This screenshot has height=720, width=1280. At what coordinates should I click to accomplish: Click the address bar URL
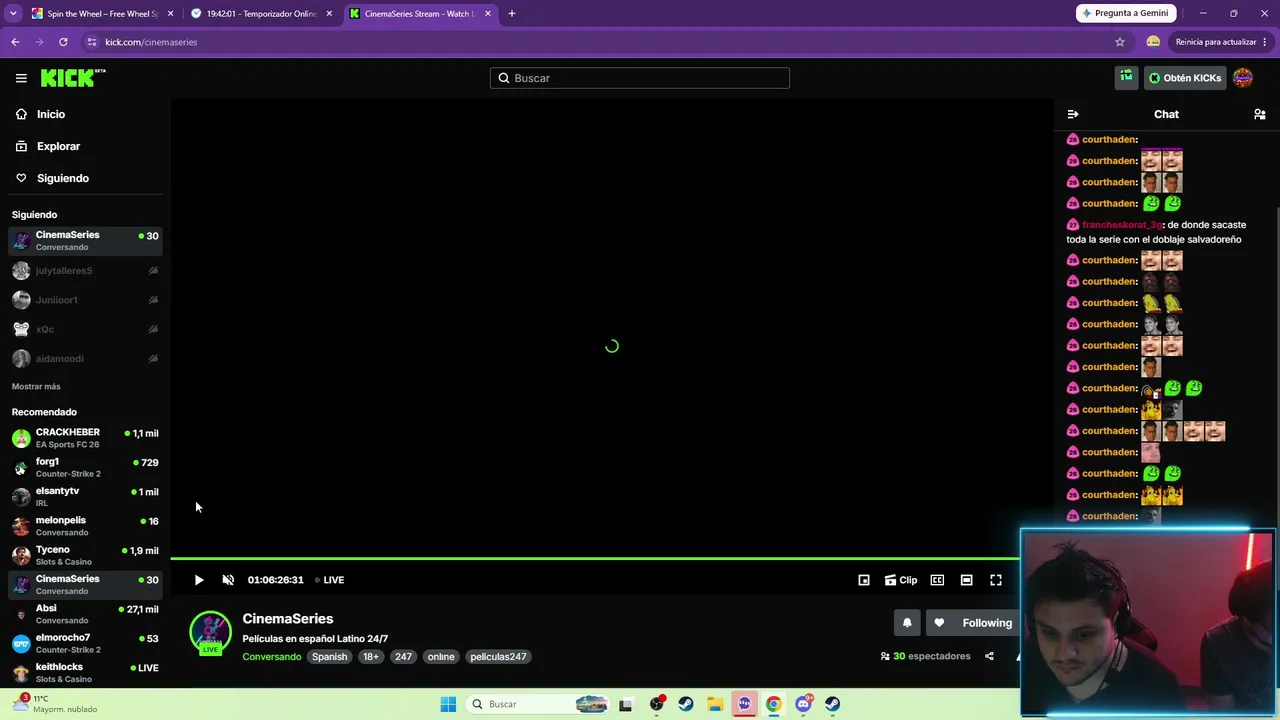coord(151,42)
